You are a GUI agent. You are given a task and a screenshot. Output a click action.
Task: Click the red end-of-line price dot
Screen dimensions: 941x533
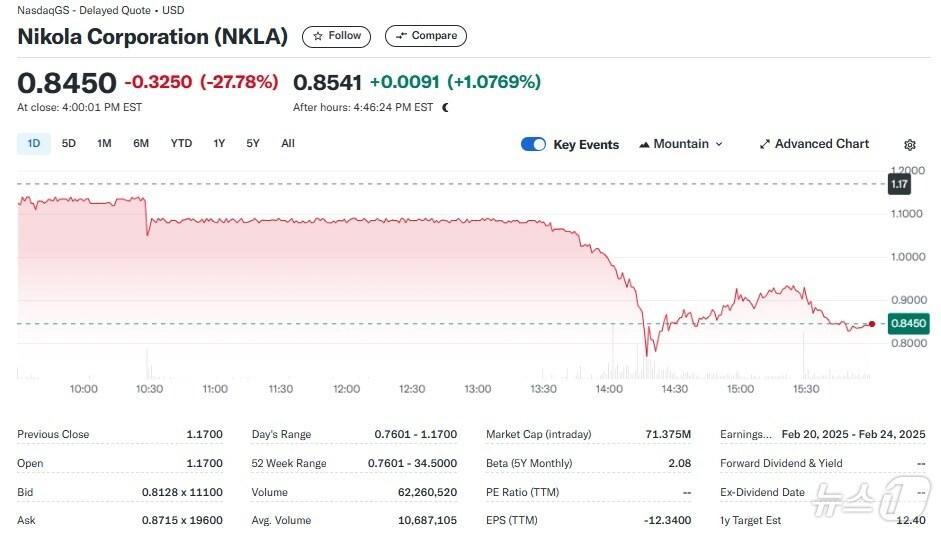872,324
